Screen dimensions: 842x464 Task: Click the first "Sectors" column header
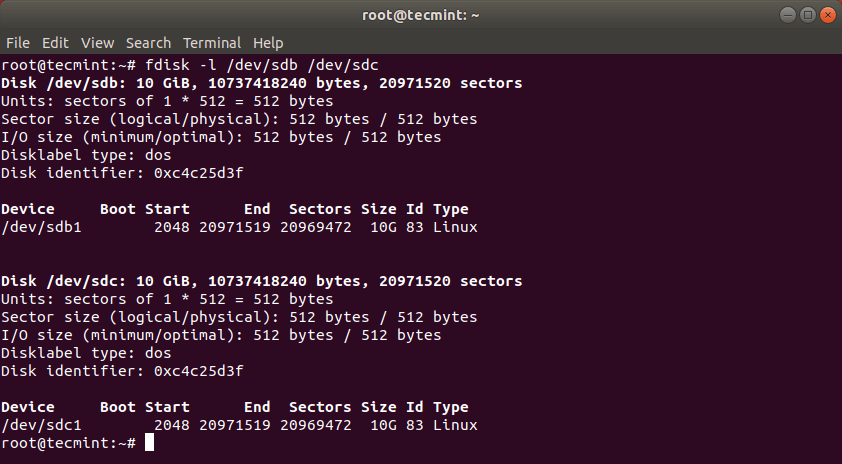(320, 209)
